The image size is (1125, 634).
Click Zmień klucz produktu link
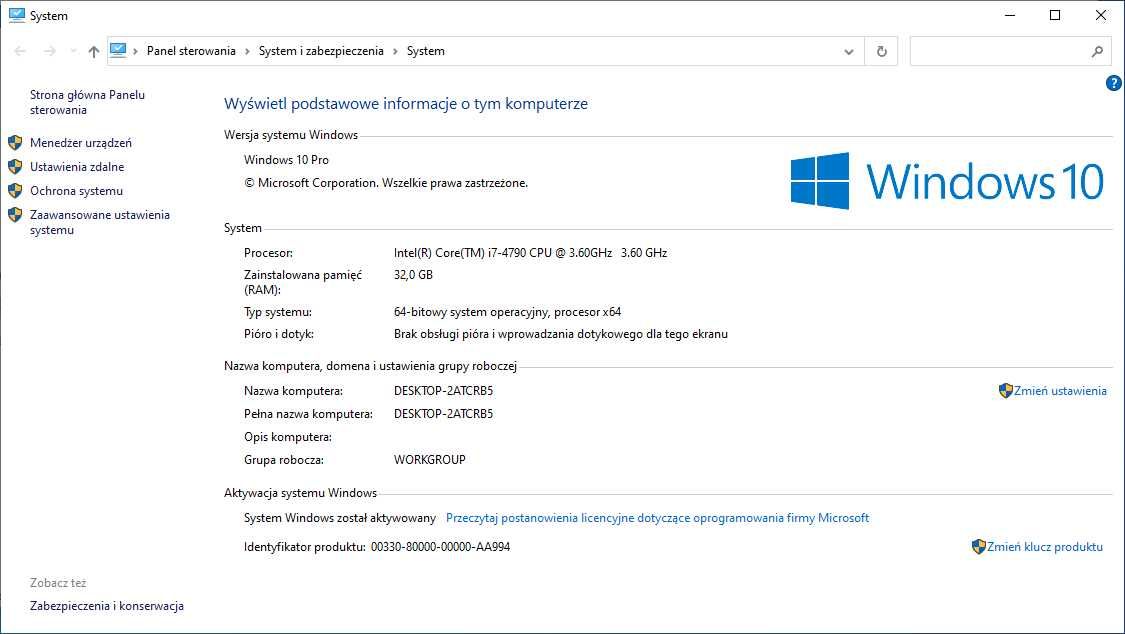tap(1045, 547)
